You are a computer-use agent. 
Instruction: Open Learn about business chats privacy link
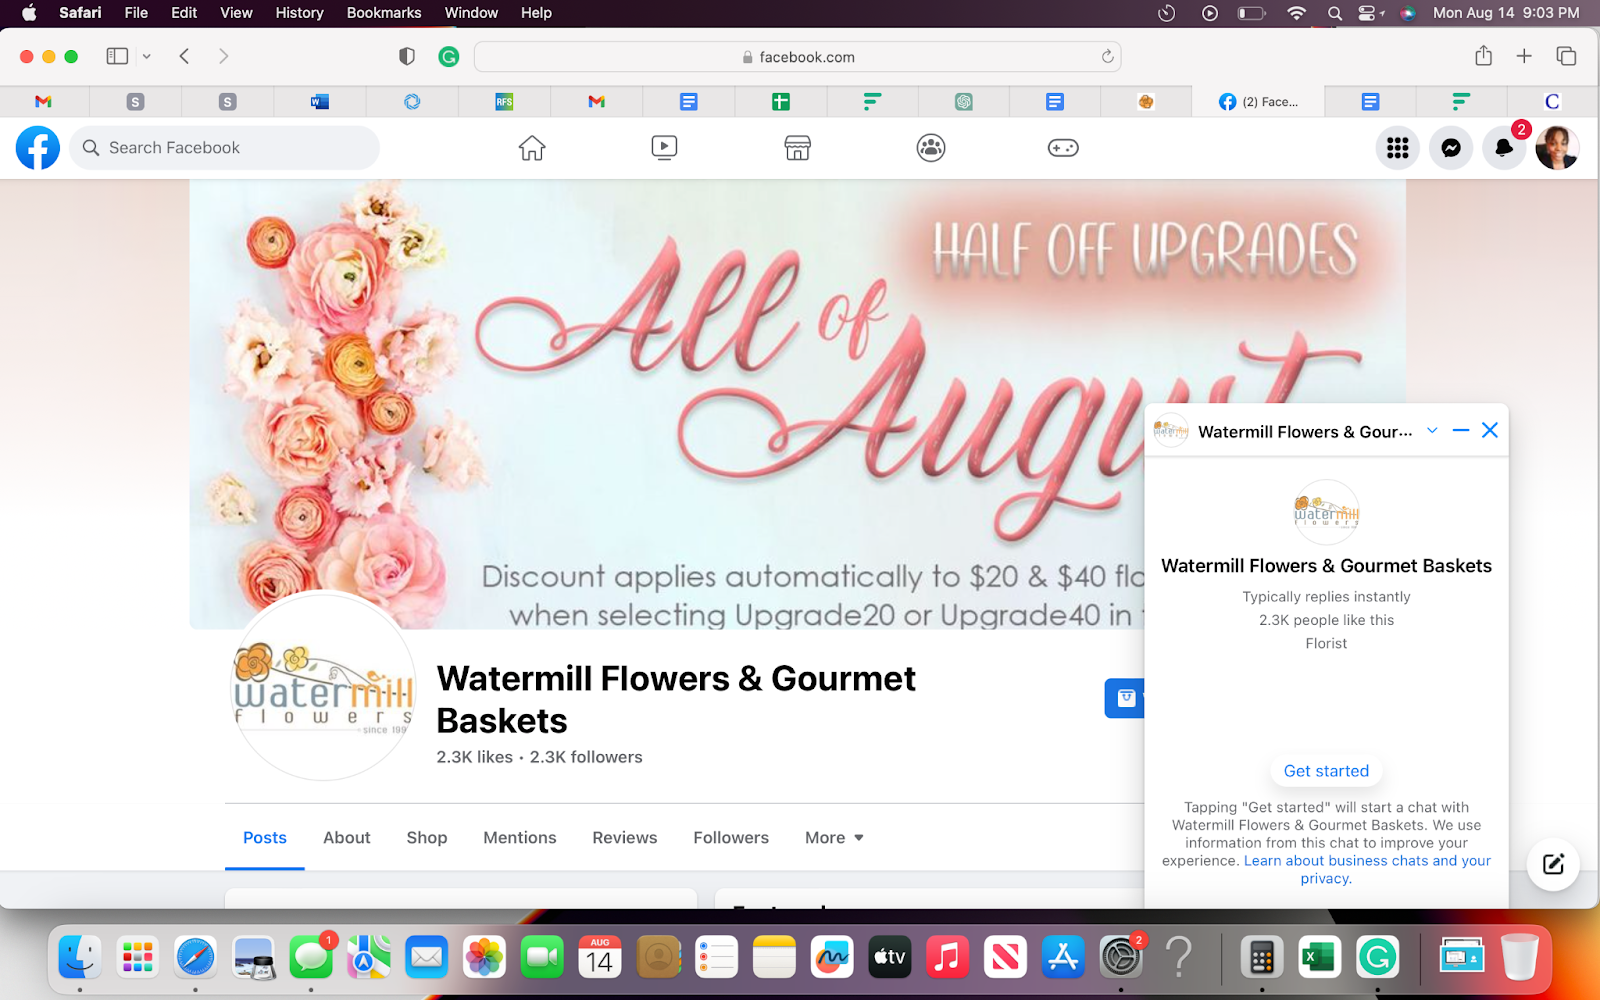1367,869
